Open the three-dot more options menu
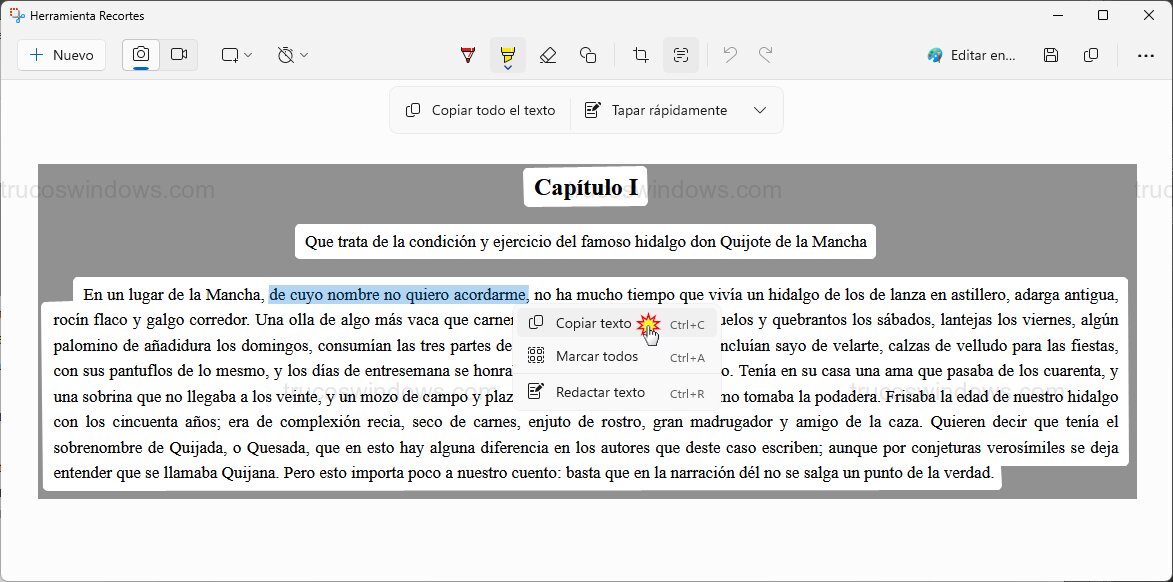 1146,55
